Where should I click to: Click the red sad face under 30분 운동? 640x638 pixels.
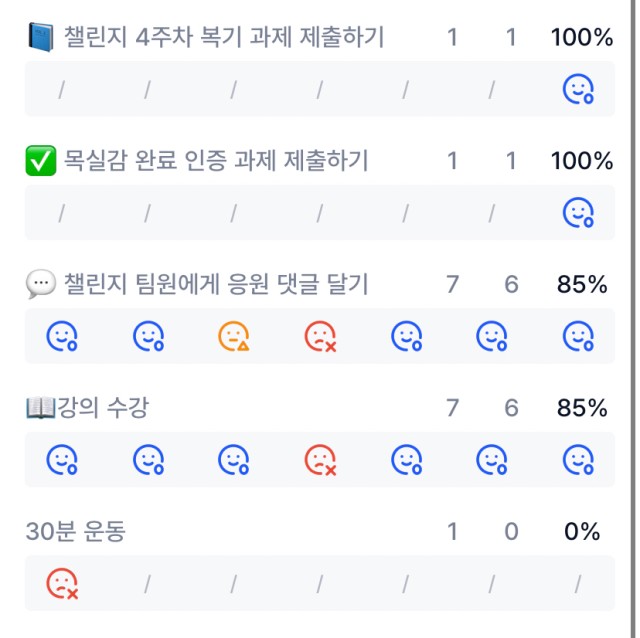62,583
